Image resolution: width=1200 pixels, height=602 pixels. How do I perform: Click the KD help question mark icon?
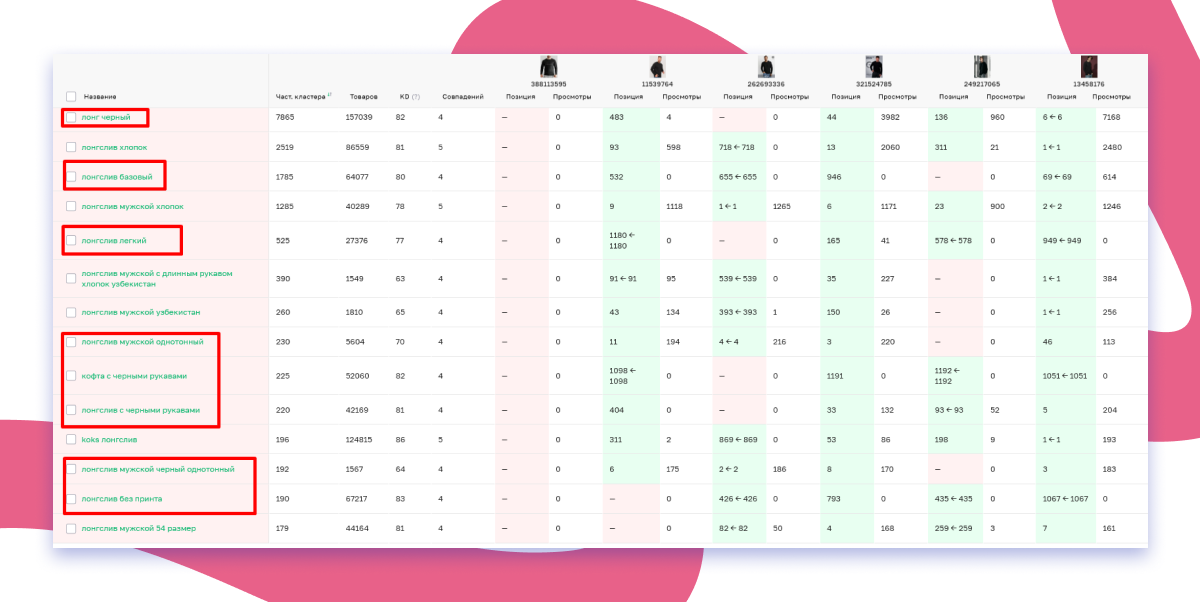tap(415, 97)
